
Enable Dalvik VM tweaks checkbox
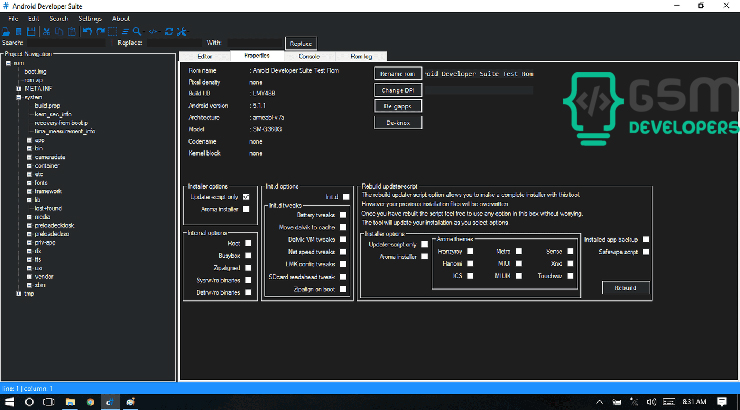tap(343, 239)
